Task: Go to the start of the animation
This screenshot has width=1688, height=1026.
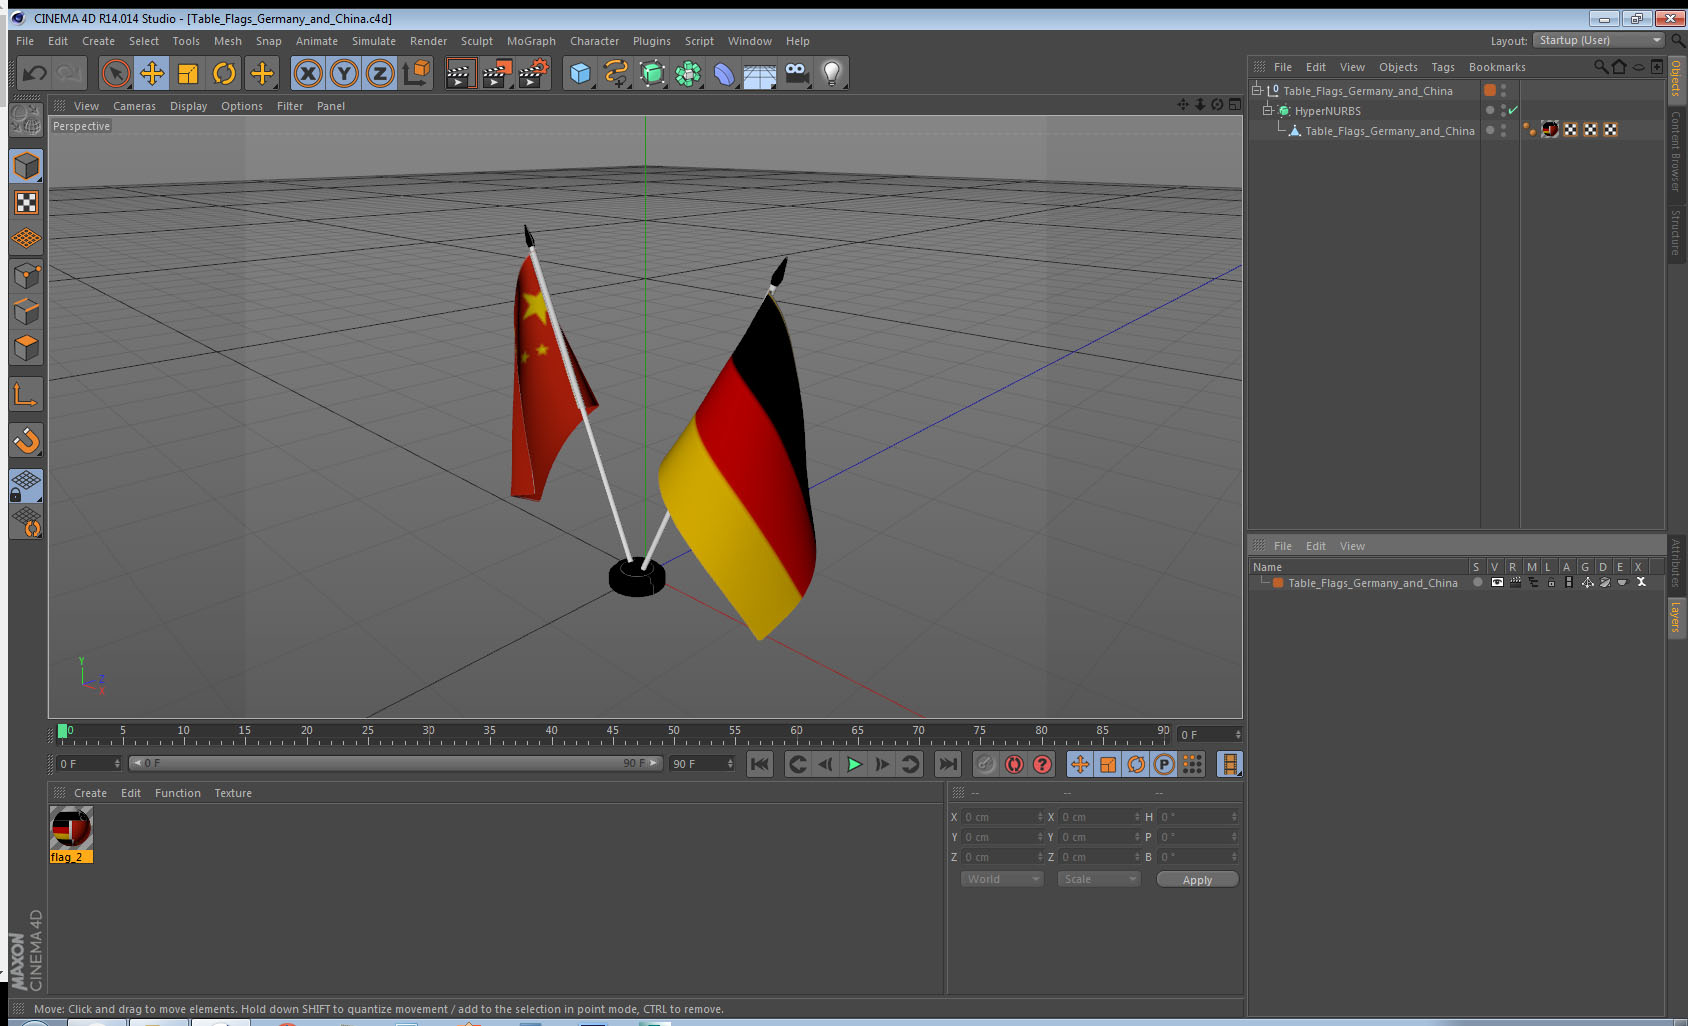Action: click(x=760, y=764)
